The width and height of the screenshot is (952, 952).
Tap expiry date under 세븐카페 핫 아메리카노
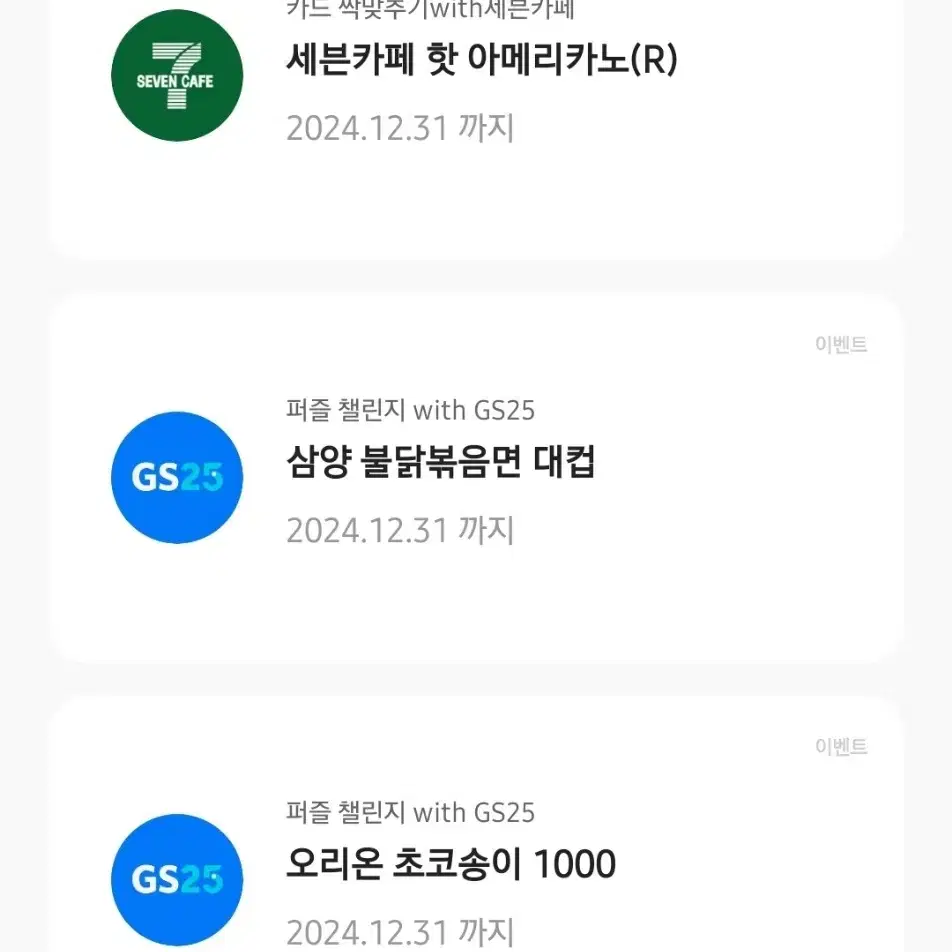coord(400,128)
